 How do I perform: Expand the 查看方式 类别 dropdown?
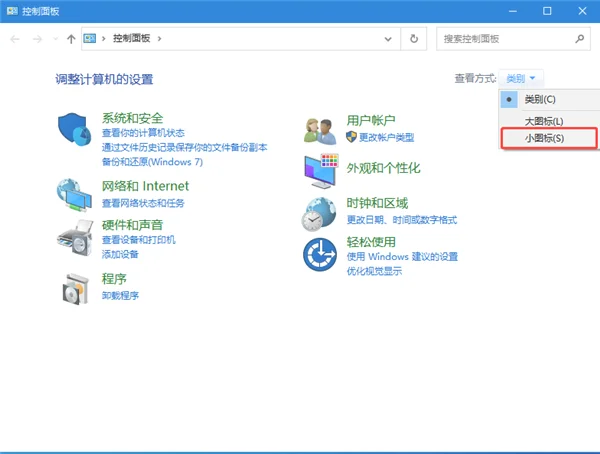tap(522, 78)
